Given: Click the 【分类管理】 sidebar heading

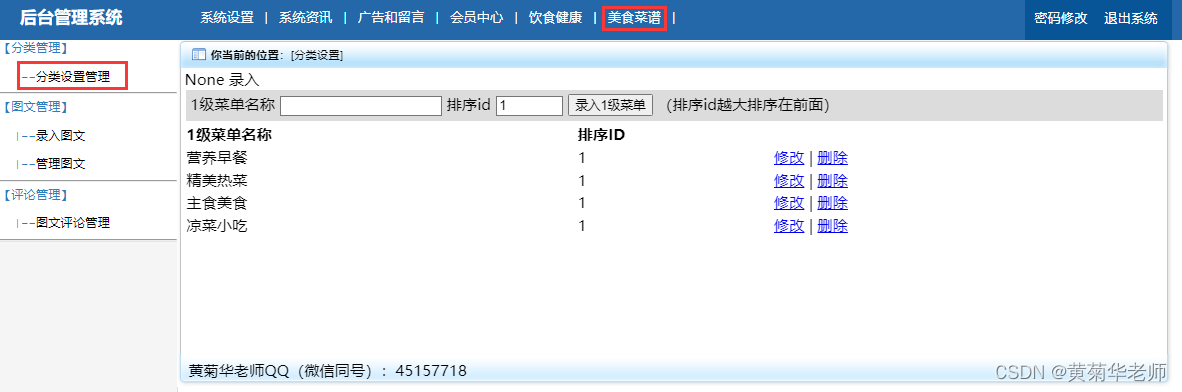Looking at the screenshot, I should click(35, 48).
